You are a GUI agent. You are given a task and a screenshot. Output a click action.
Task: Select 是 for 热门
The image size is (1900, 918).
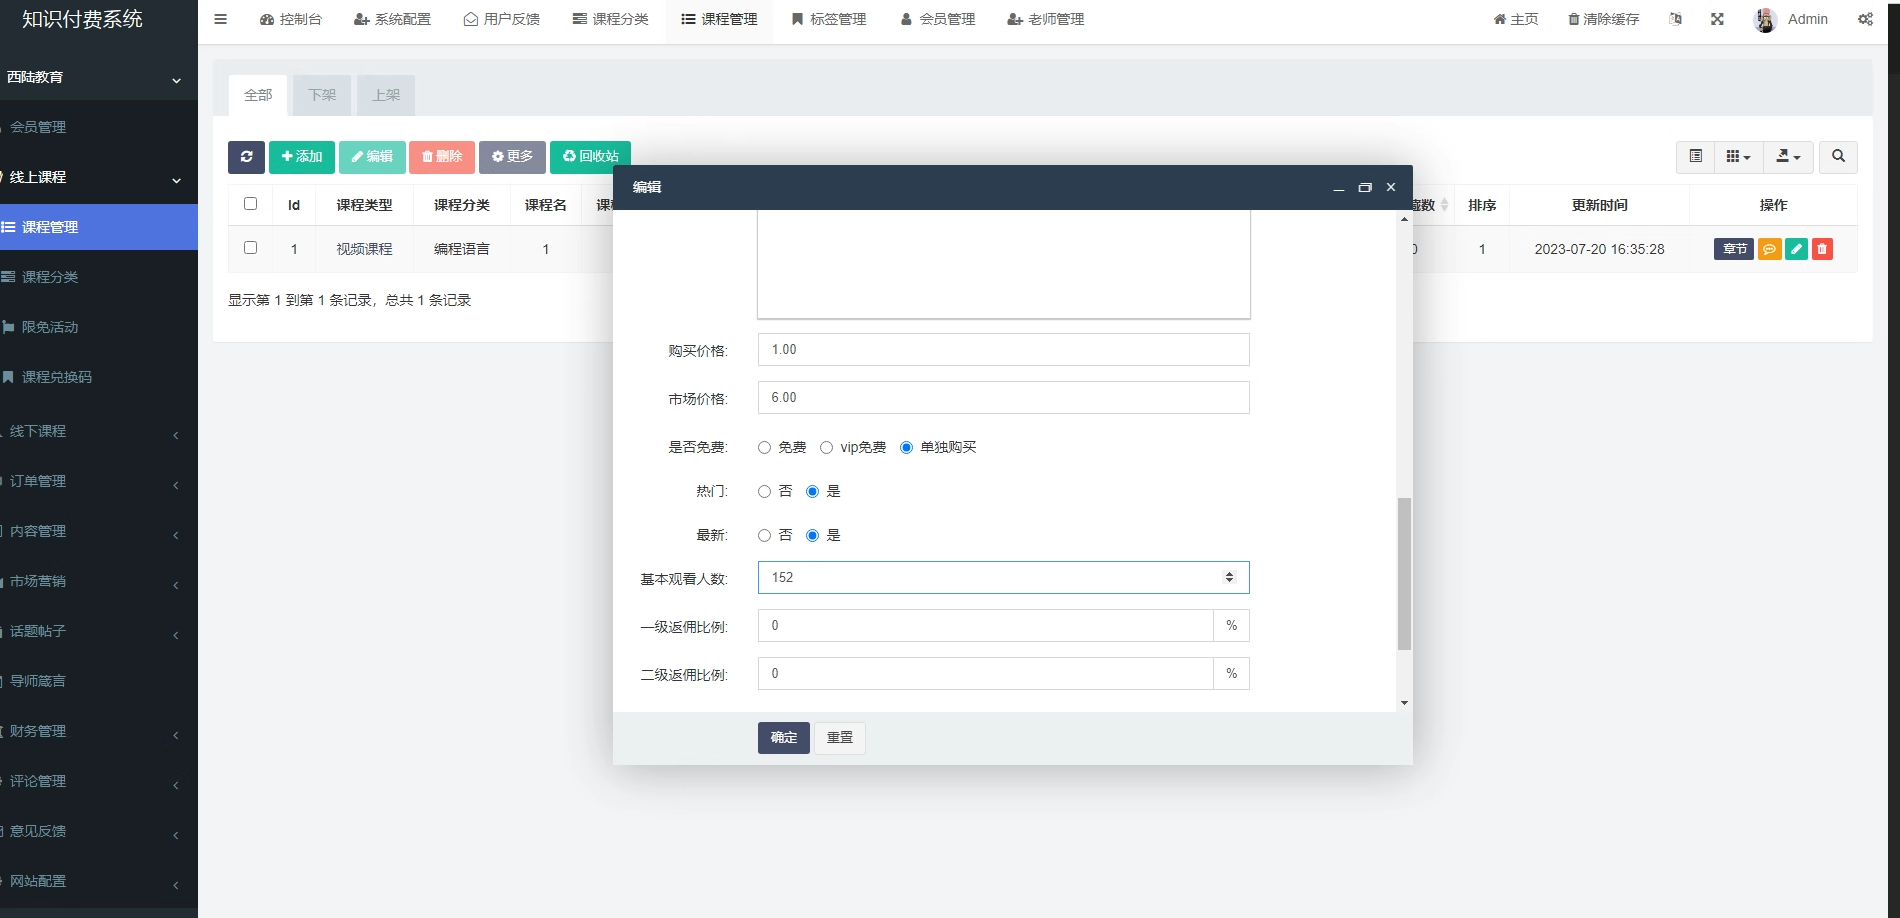point(813,492)
